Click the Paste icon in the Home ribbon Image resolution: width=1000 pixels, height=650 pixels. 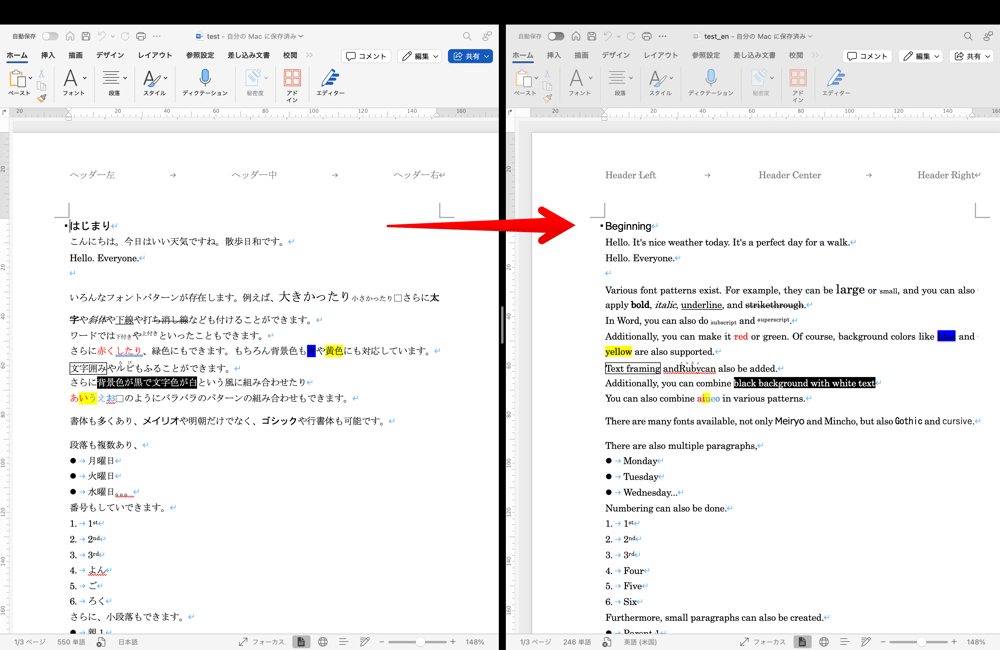[x=18, y=80]
